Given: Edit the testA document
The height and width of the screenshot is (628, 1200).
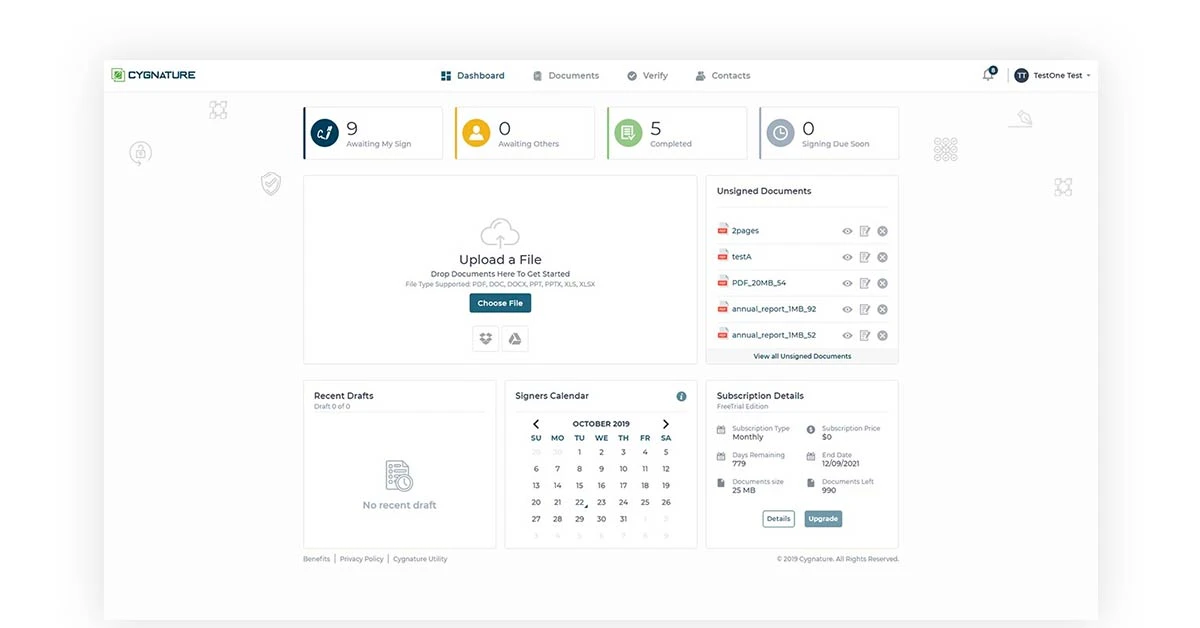Looking at the screenshot, I should coord(864,256).
